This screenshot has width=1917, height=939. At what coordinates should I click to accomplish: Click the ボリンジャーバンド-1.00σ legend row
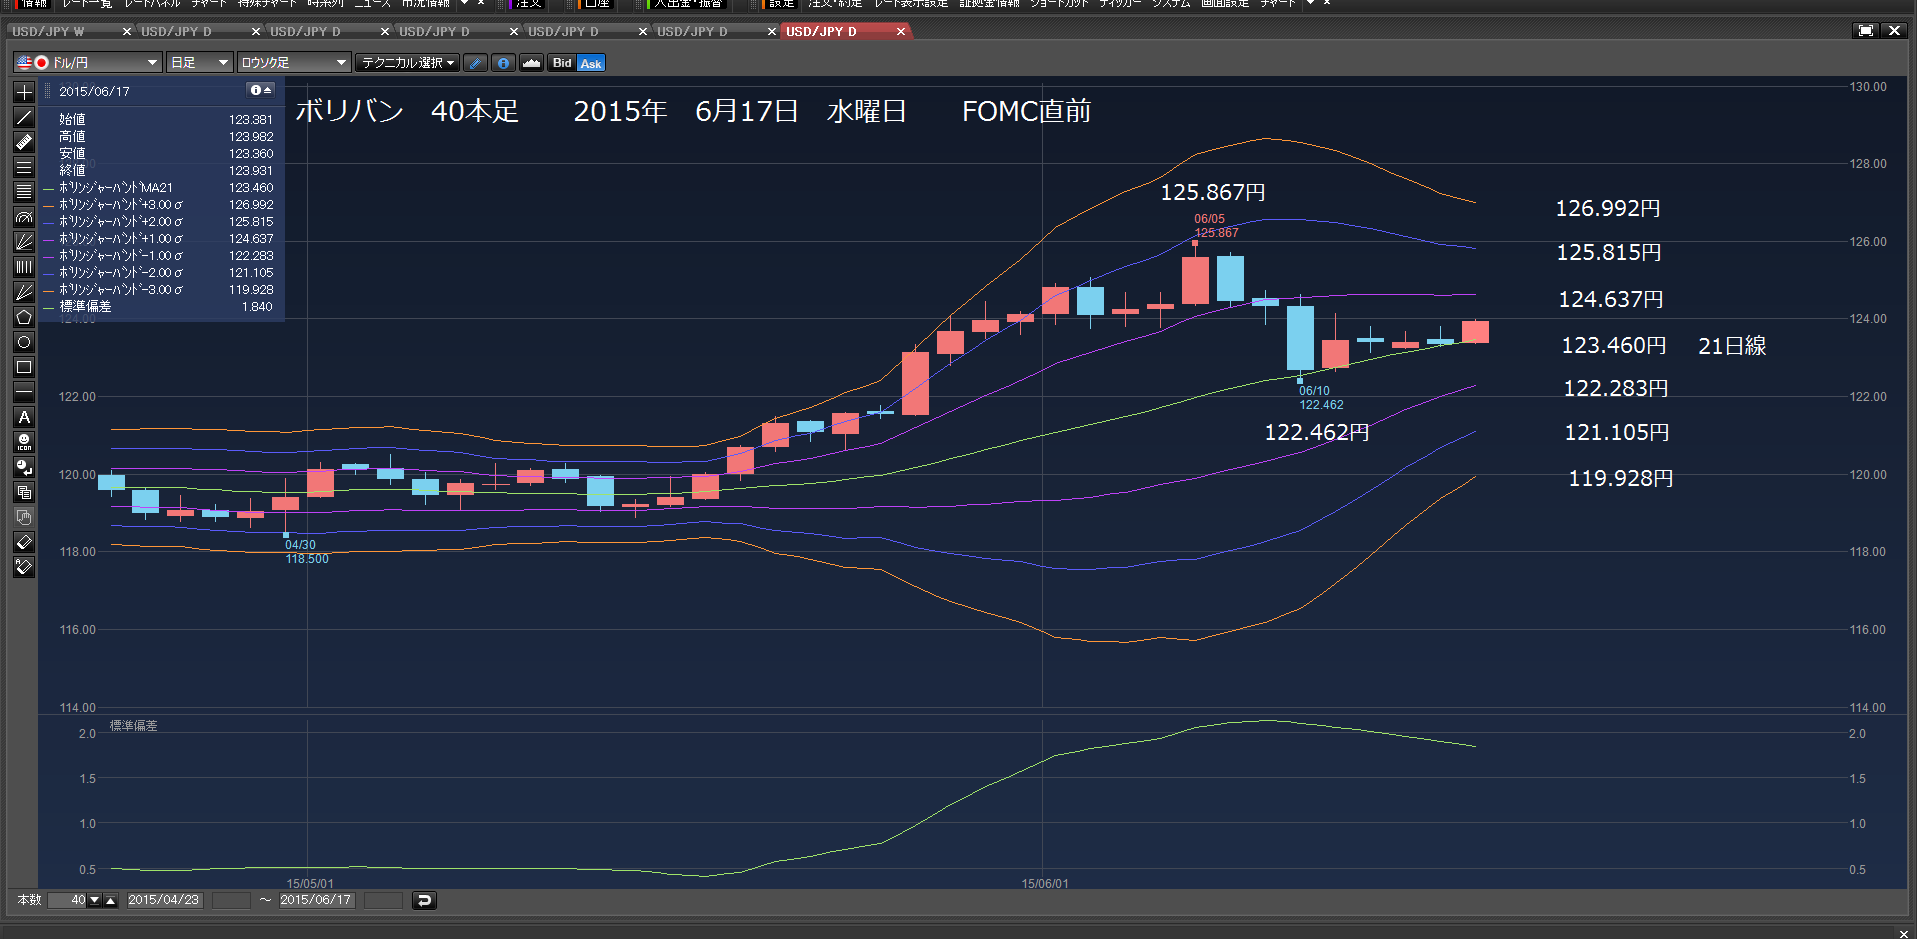[160, 256]
